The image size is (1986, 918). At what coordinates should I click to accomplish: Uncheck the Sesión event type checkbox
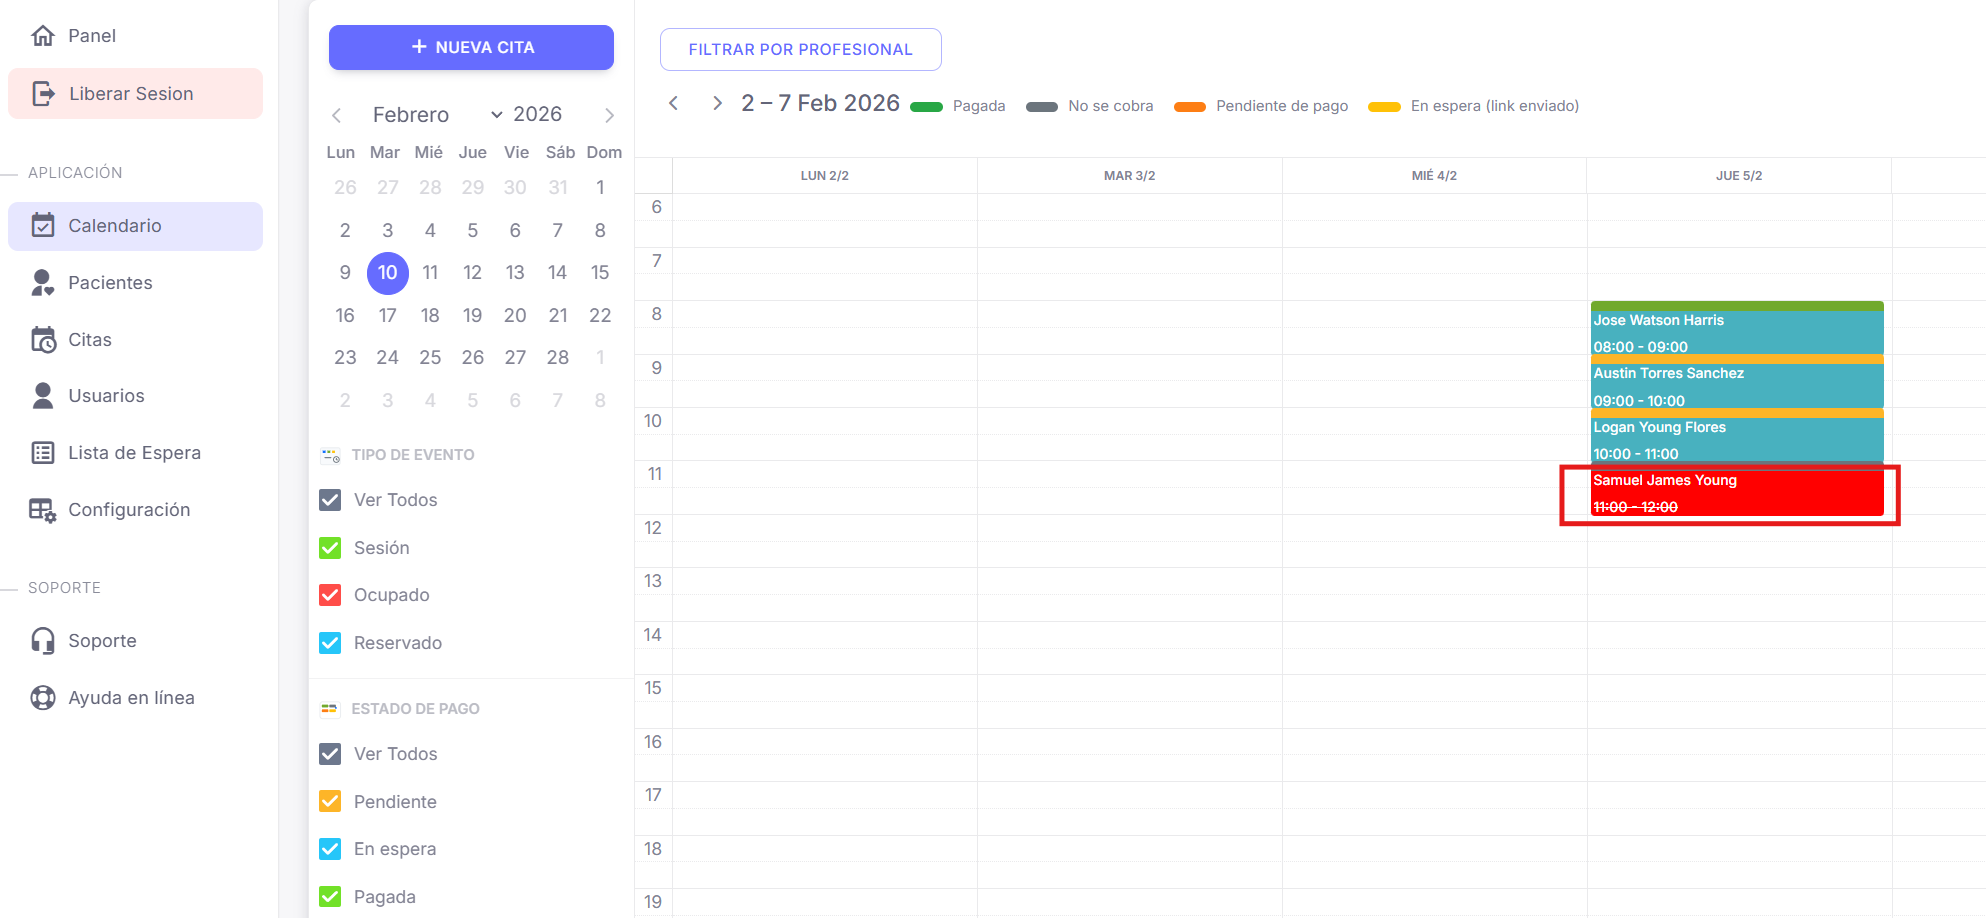330,548
